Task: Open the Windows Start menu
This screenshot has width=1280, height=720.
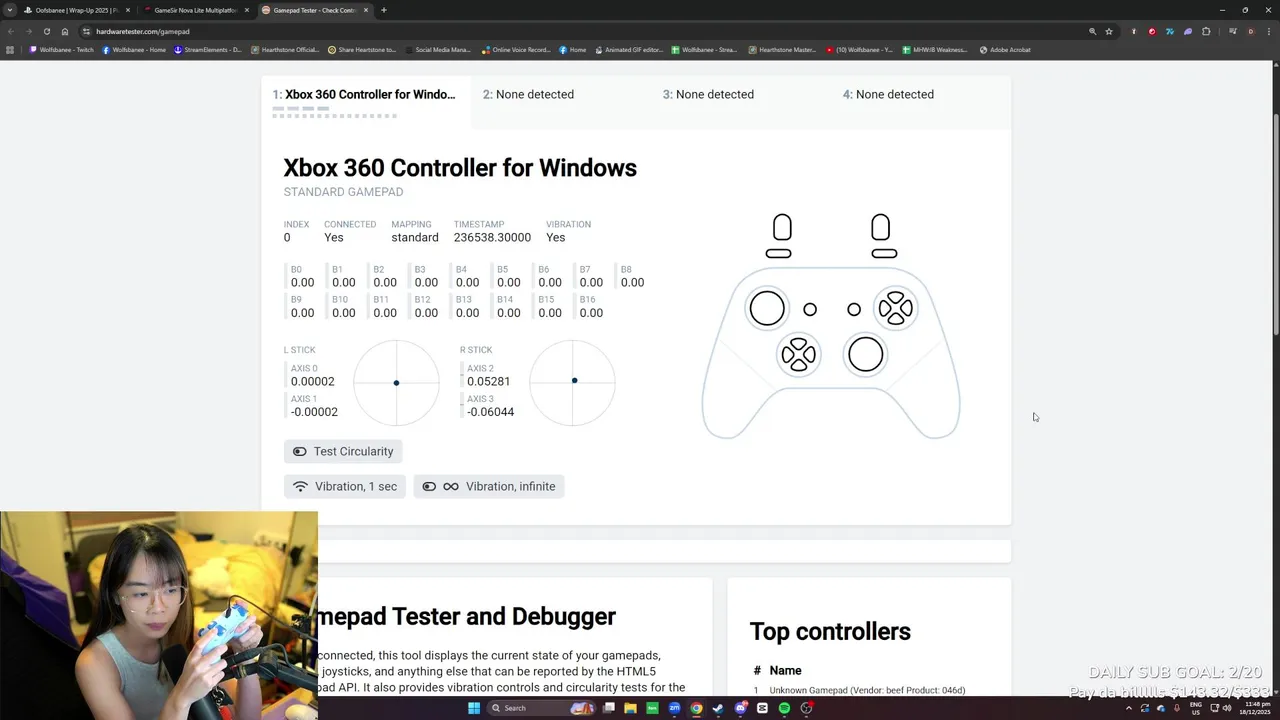Action: click(473, 708)
